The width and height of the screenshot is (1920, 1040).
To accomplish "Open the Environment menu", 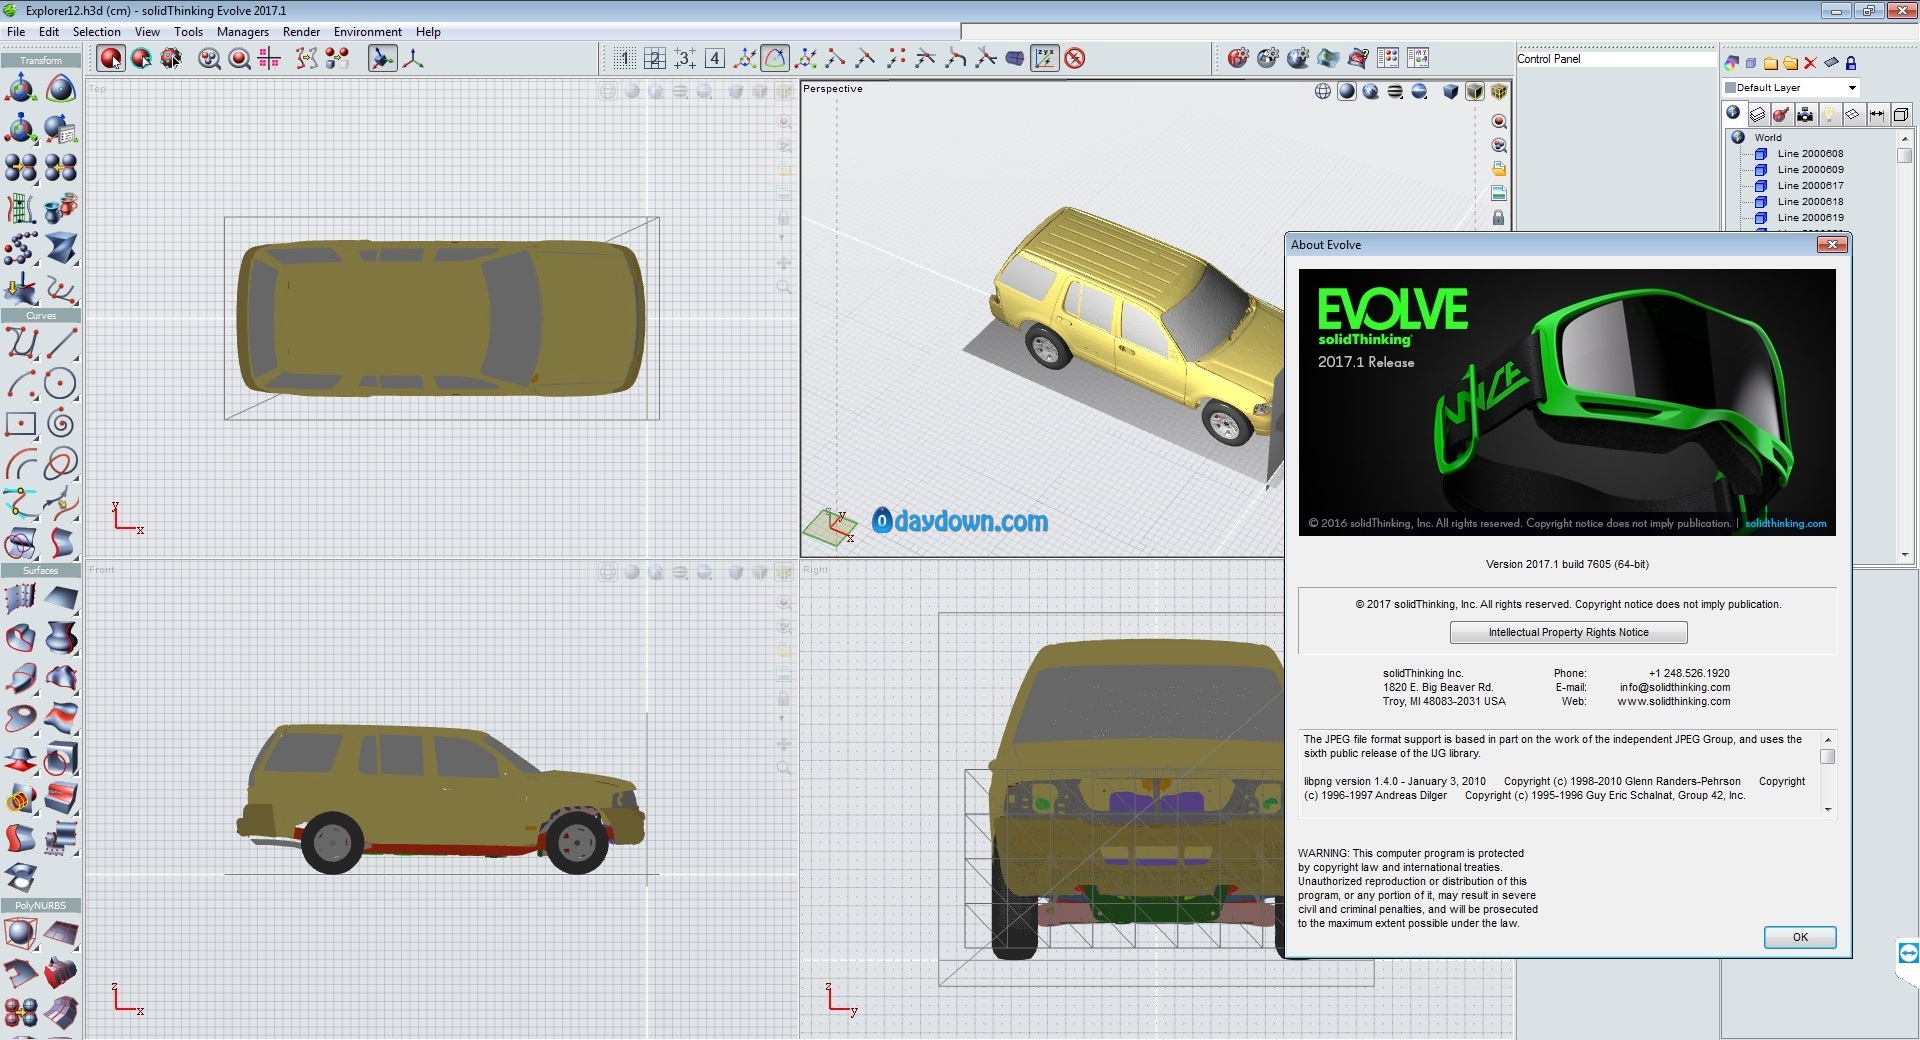I will point(367,32).
